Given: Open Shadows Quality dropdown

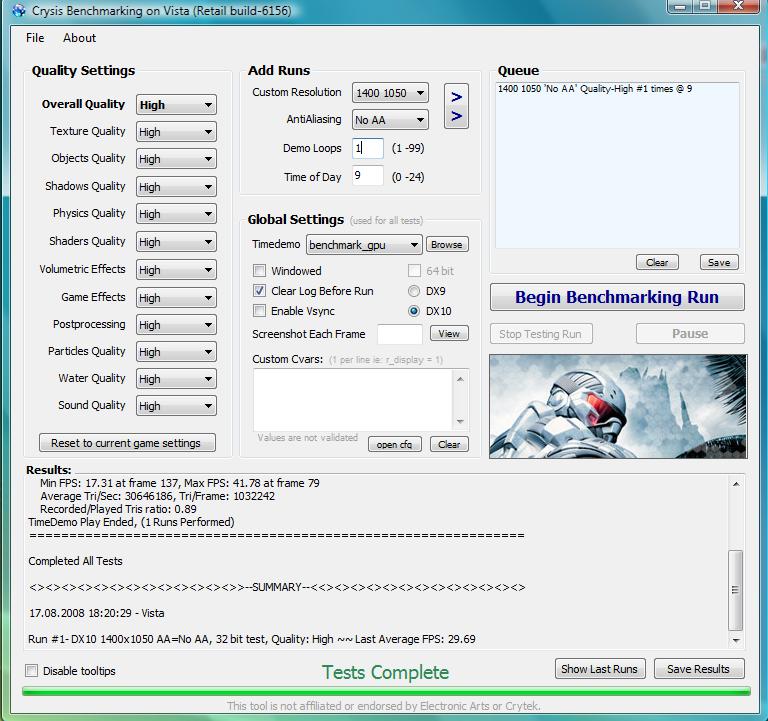Looking at the screenshot, I should (x=176, y=187).
